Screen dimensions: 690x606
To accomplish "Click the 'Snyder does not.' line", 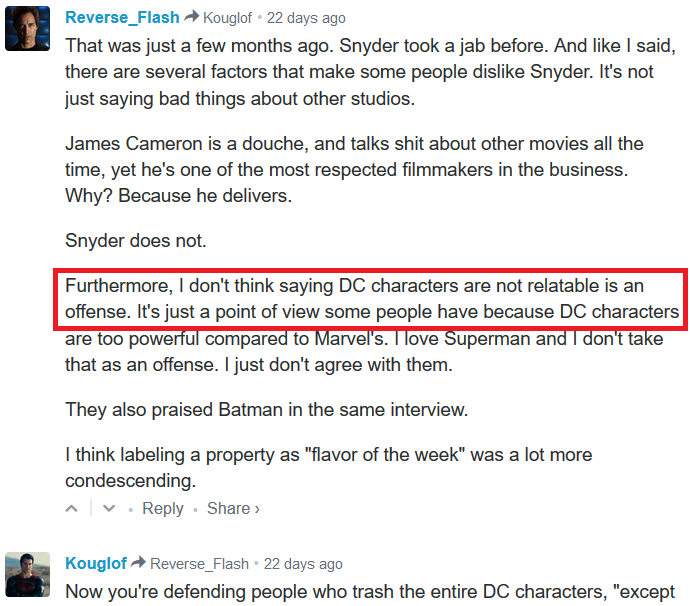I will coord(136,241).
